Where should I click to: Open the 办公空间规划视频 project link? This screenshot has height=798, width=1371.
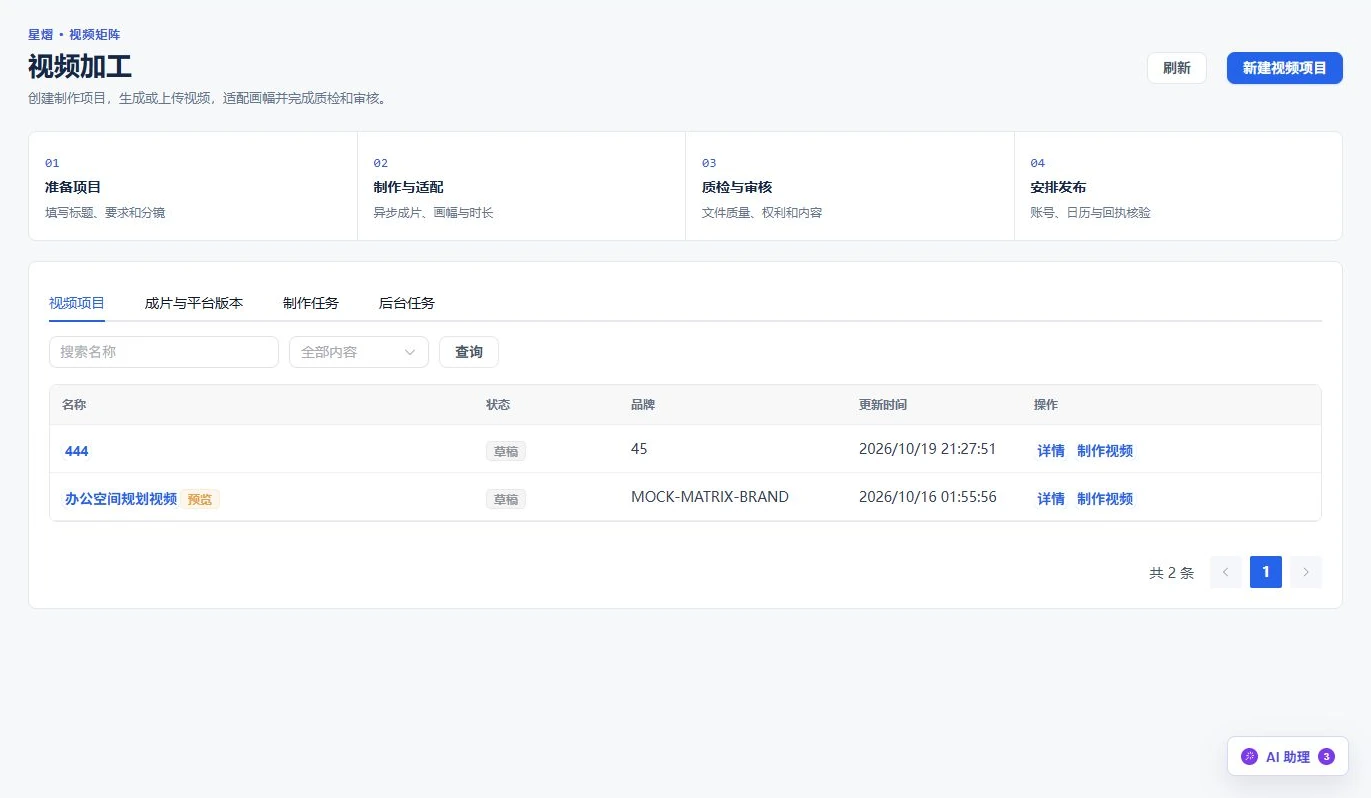(x=121, y=499)
